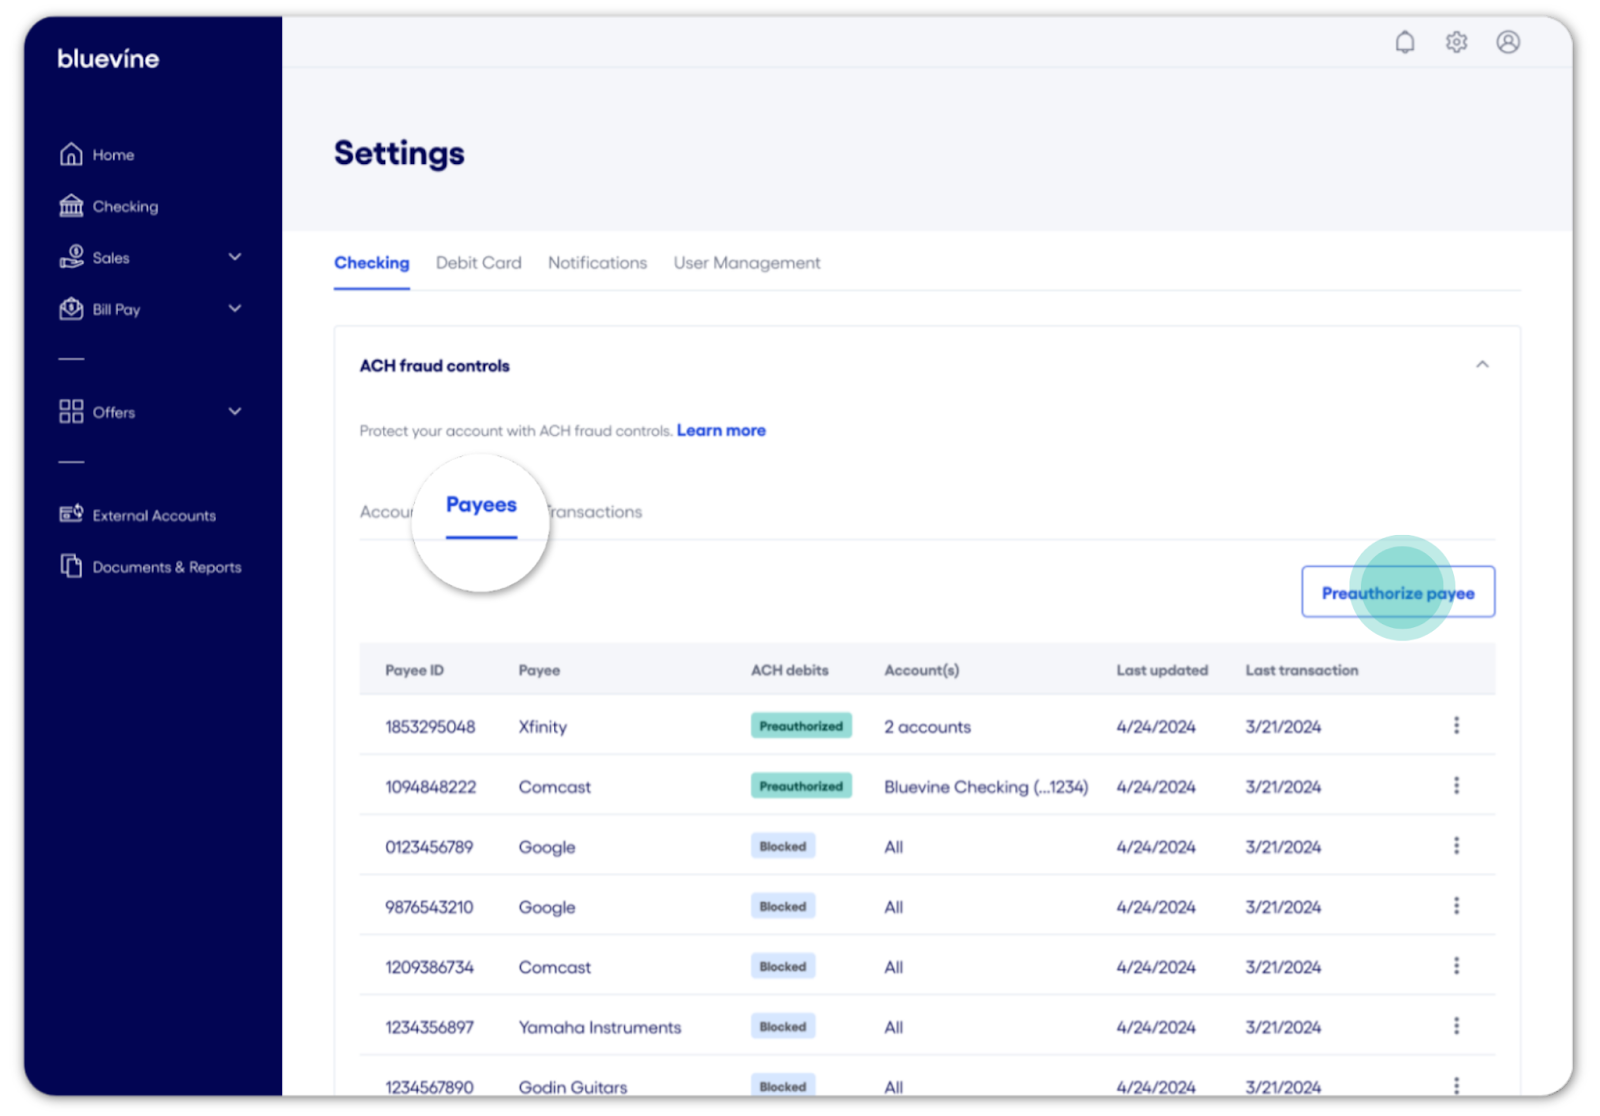Viewport: 1600px width, 1116px height.
Task: Switch to the User Management tab
Action: [x=746, y=263]
